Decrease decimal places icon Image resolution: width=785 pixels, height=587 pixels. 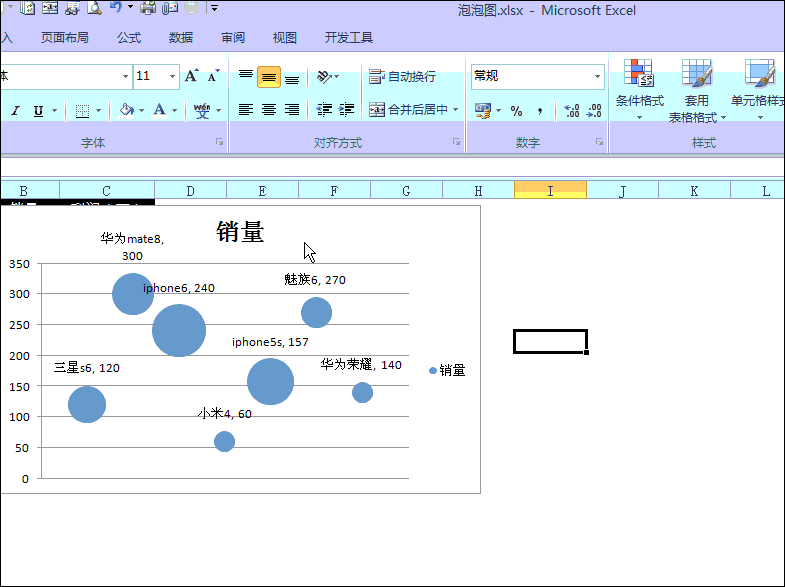pos(594,111)
